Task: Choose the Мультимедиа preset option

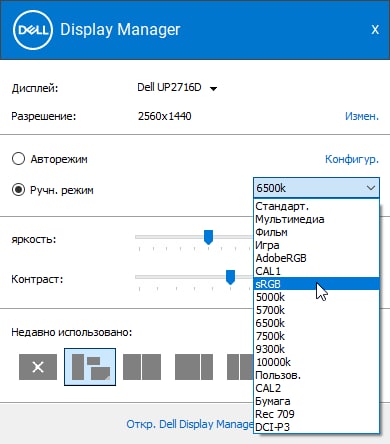Action: point(316,219)
